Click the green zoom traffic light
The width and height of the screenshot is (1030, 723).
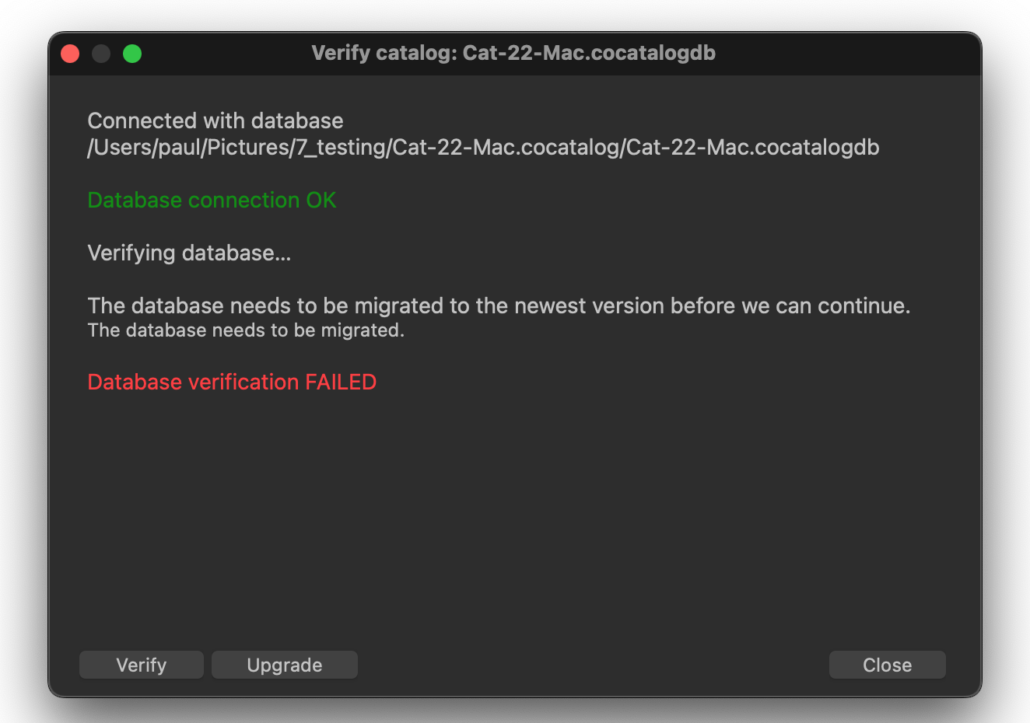133,53
